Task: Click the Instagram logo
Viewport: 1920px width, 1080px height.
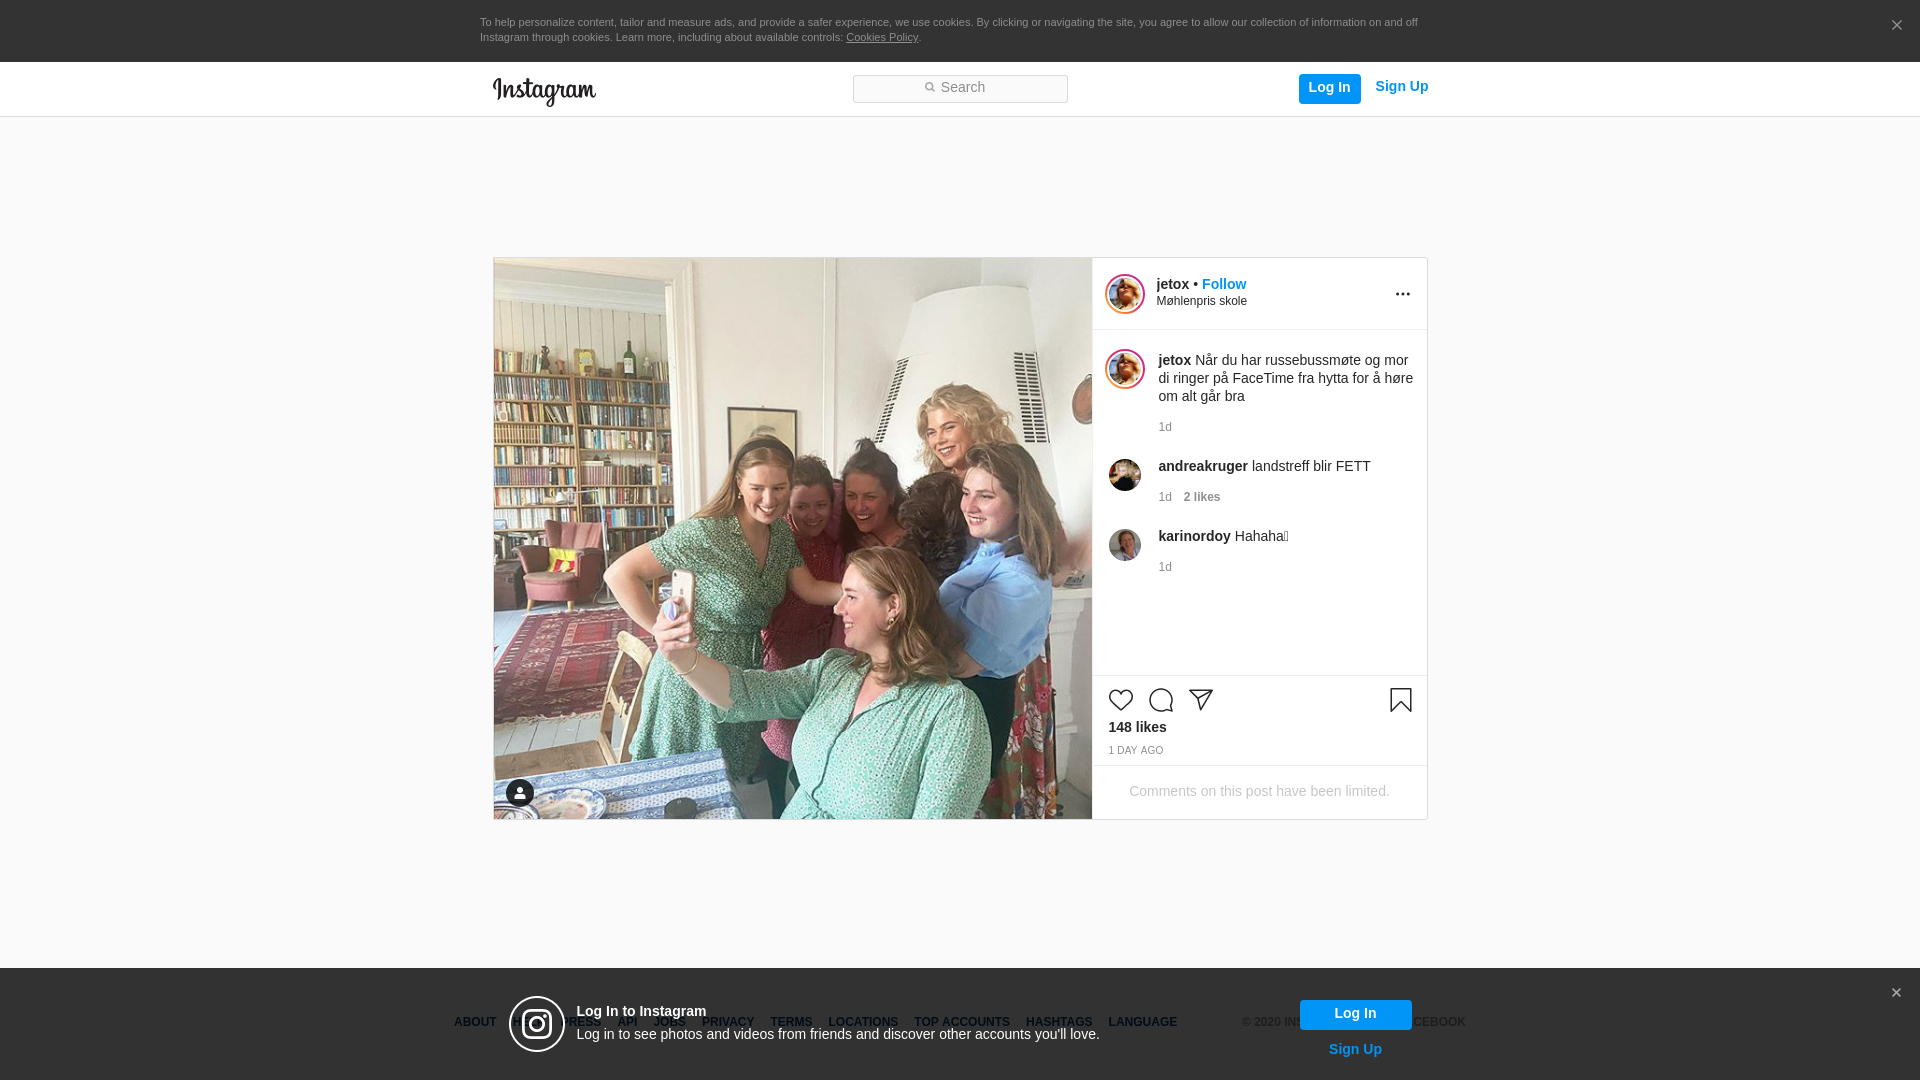Action: (x=544, y=91)
